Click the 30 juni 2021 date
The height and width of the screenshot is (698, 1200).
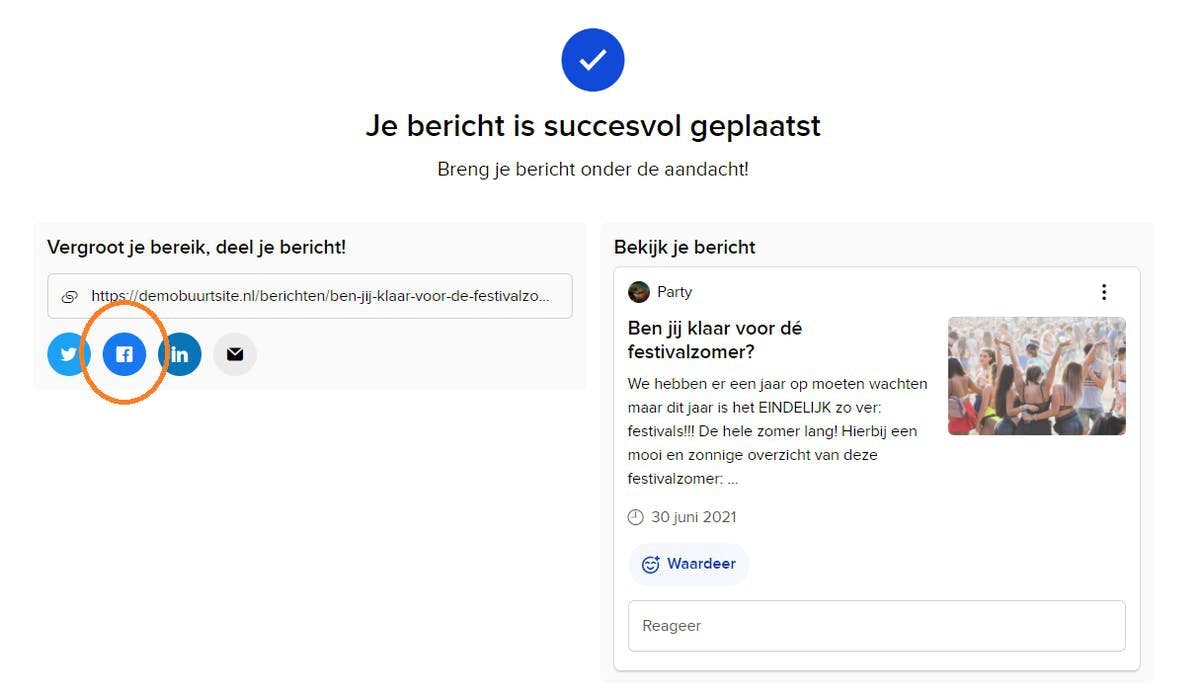point(693,517)
